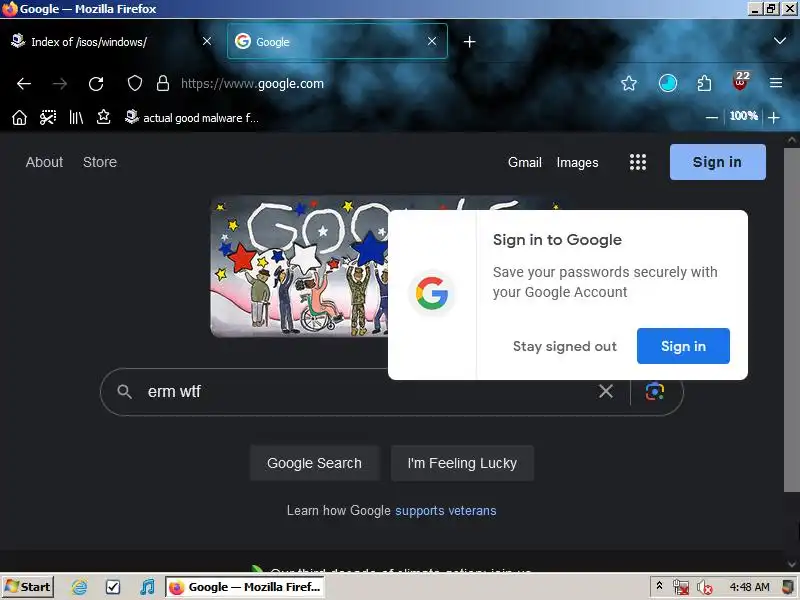Open 'actual good malware f...' bookmark
Screen dimensions: 800x600
click(x=192, y=118)
